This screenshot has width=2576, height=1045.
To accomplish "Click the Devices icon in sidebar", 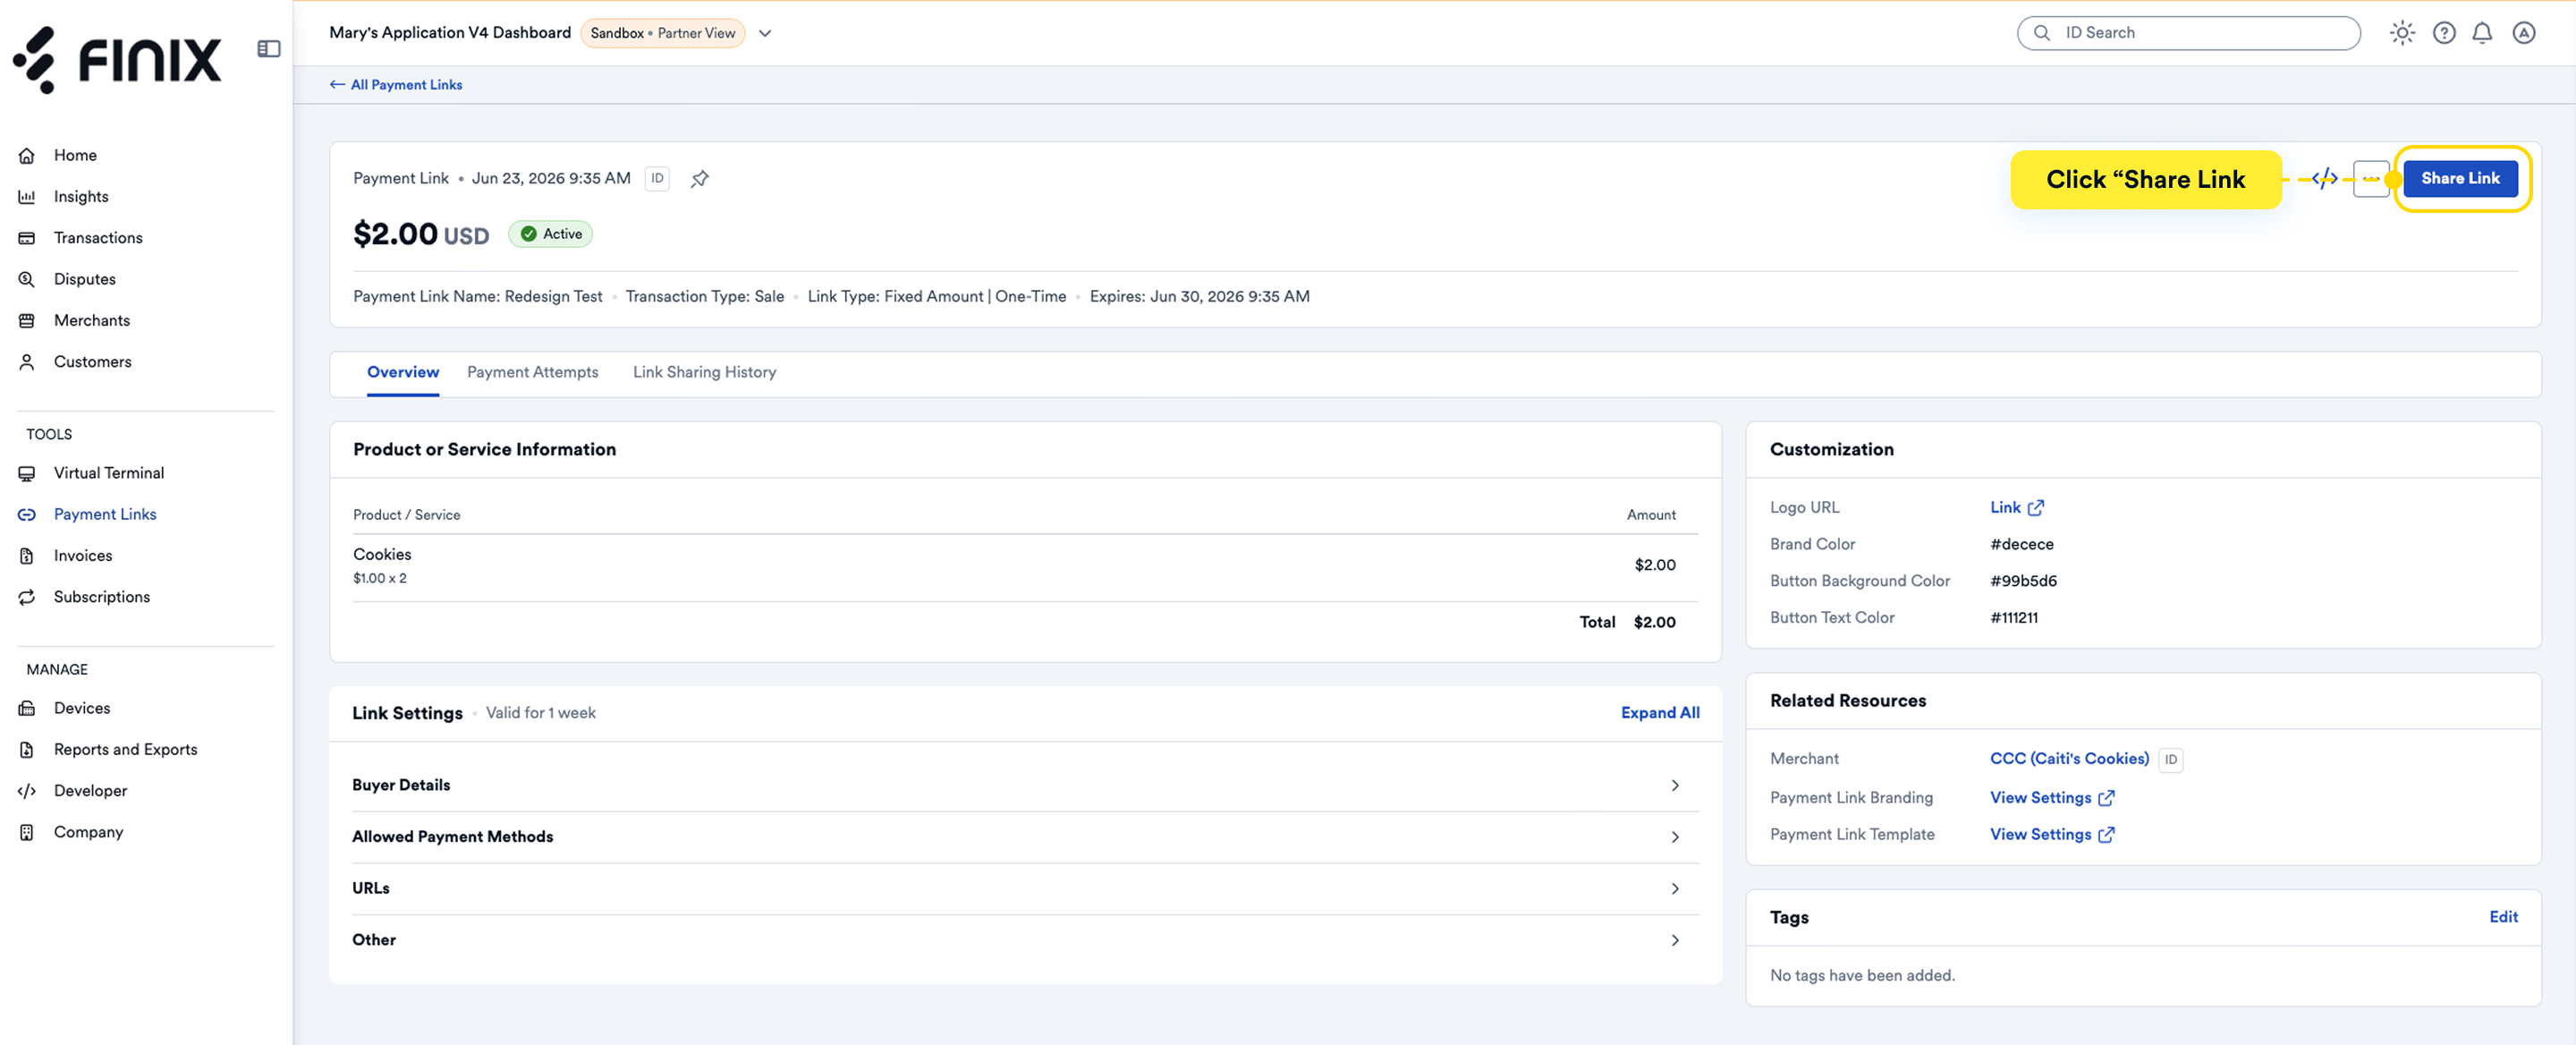I will click(27, 708).
